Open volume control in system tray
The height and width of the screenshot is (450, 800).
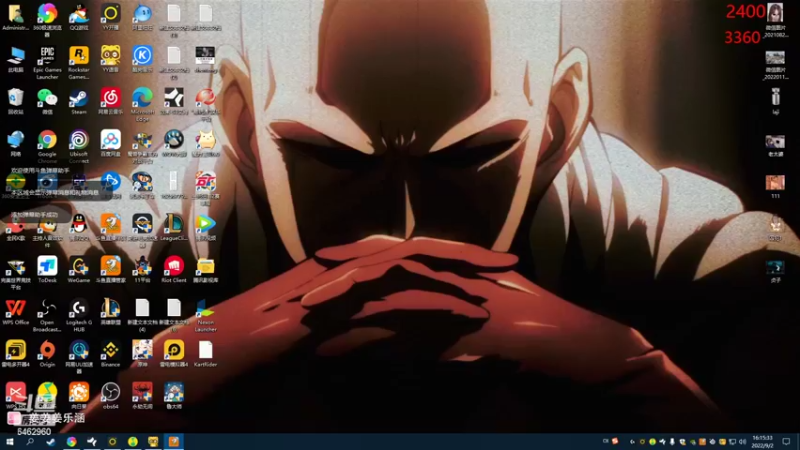click(x=742, y=442)
